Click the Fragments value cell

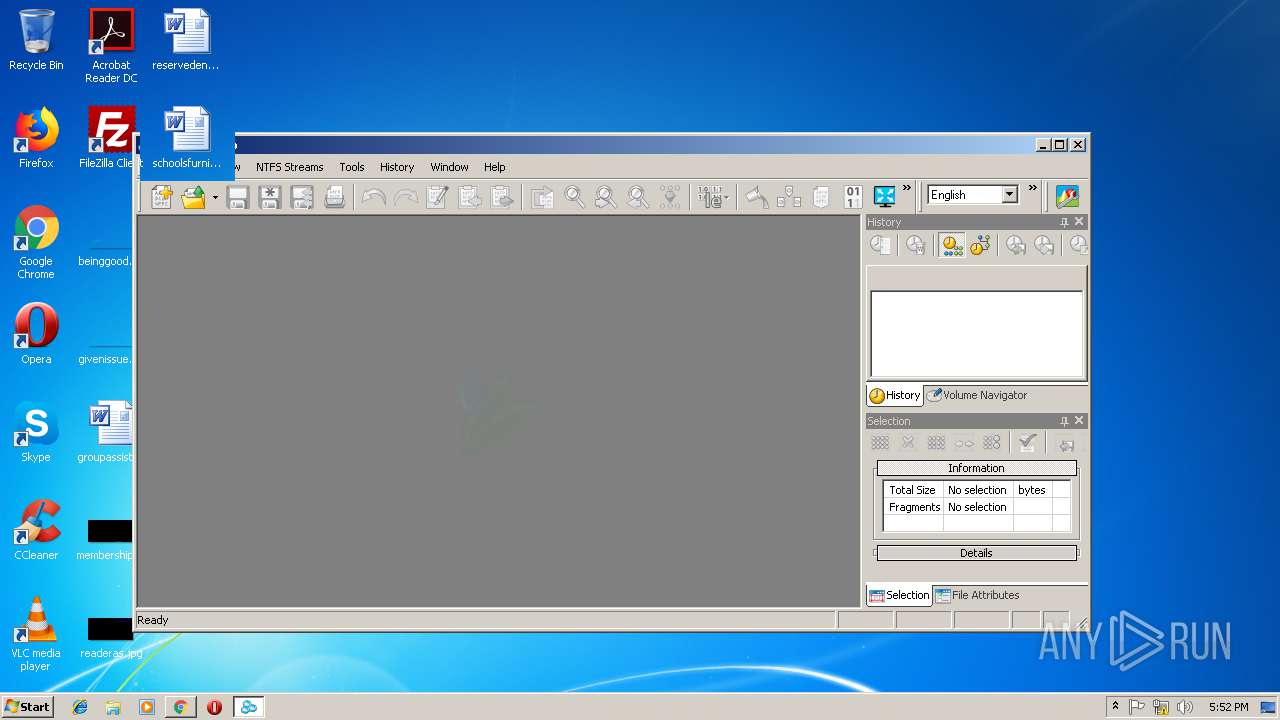click(x=977, y=507)
